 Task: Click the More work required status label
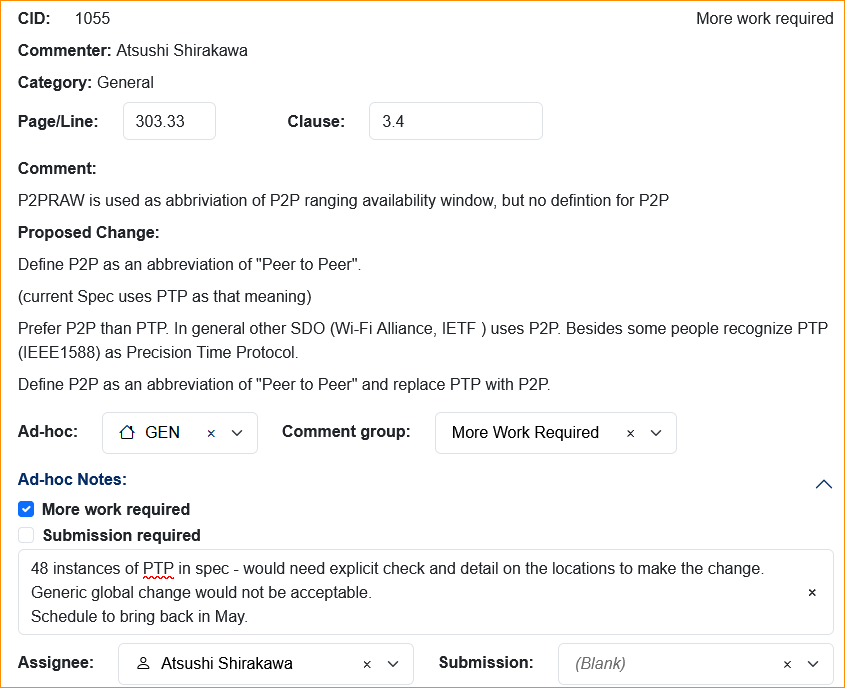pos(764,18)
